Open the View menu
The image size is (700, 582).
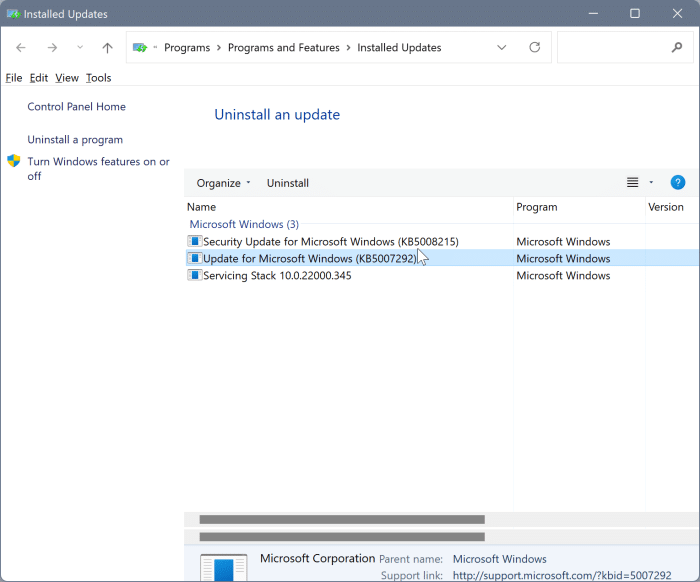[x=67, y=78]
